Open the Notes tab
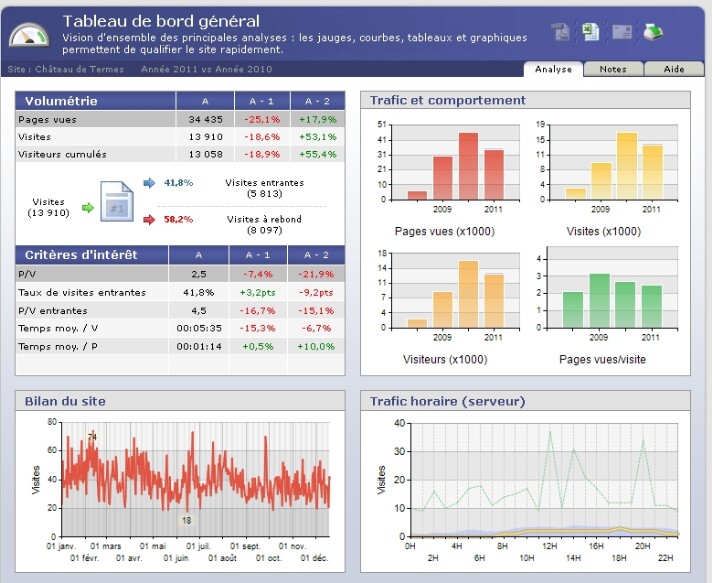This screenshot has height=583, width=712. click(612, 69)
